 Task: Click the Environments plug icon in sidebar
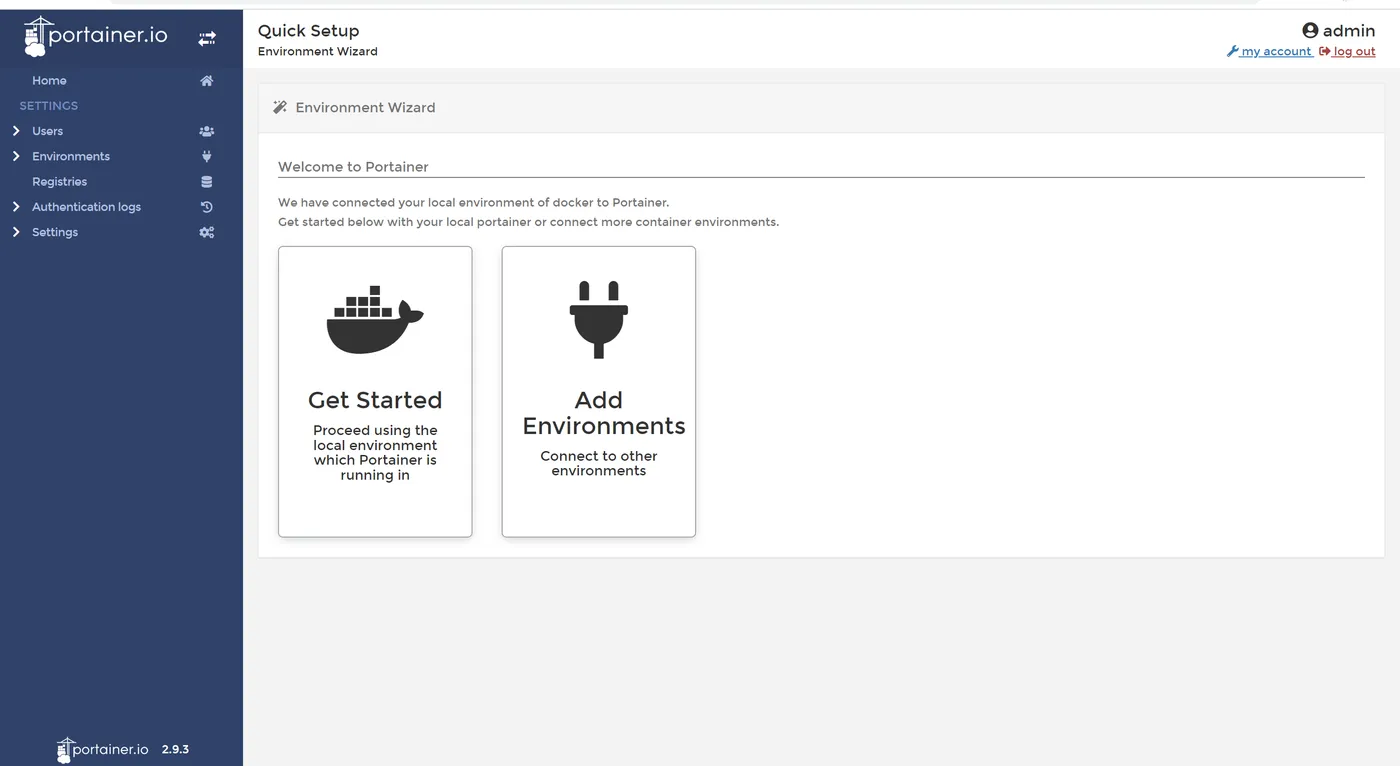[207, 156]
